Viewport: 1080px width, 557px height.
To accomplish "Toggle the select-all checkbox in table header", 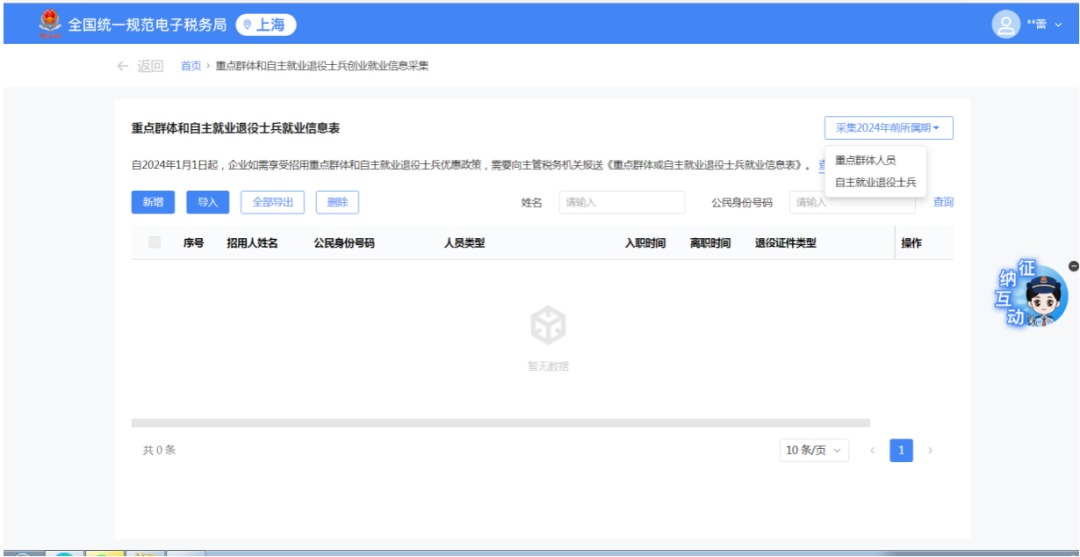I will [x=154, y=242].
